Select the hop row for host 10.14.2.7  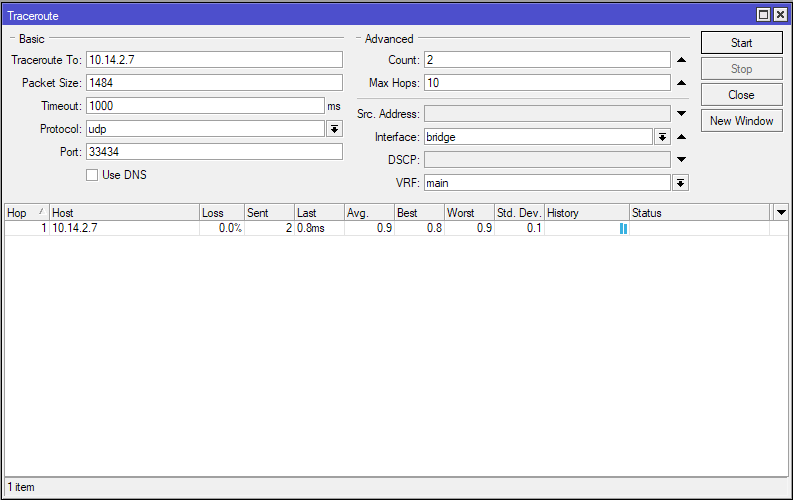396,228
